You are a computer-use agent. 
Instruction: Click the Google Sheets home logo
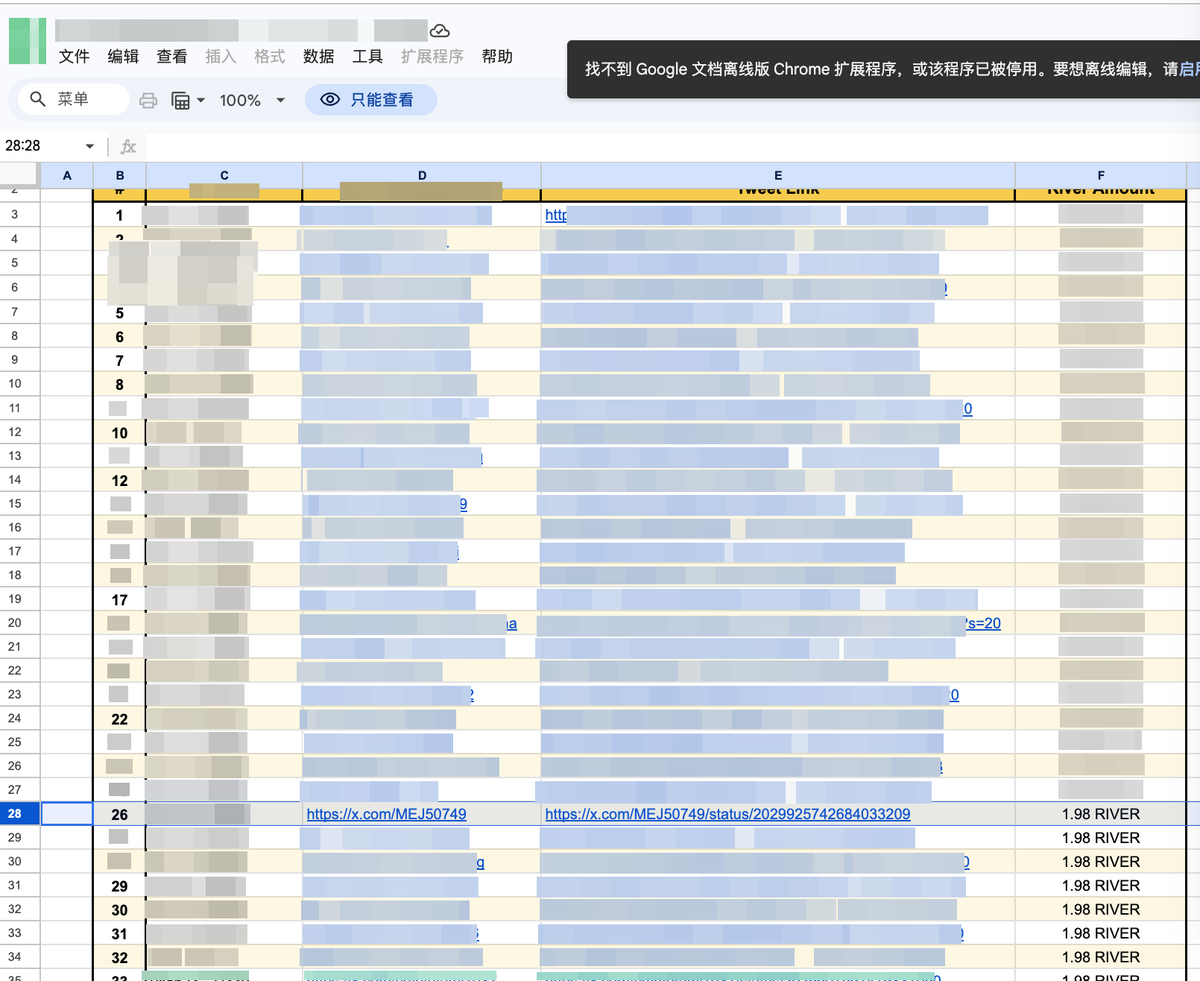click(x=27, y=41)
